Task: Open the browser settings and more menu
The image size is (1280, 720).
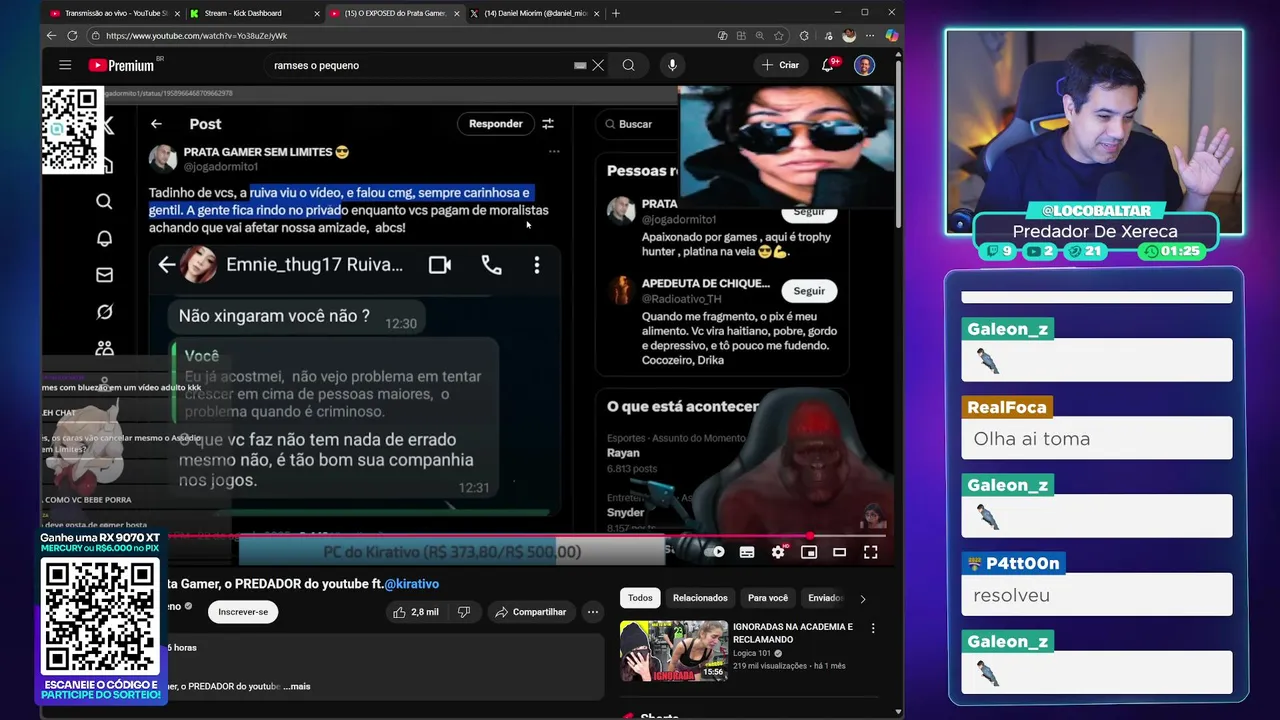Action: pos(868,35)
